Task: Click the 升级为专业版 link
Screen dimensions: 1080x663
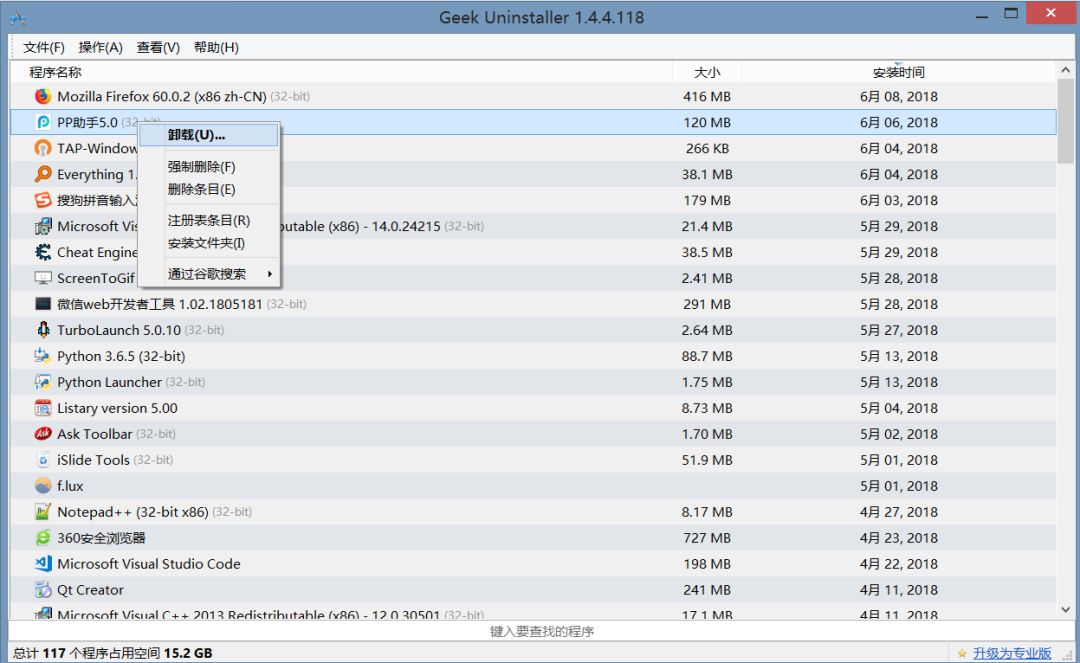Action: click(1011, 653)
